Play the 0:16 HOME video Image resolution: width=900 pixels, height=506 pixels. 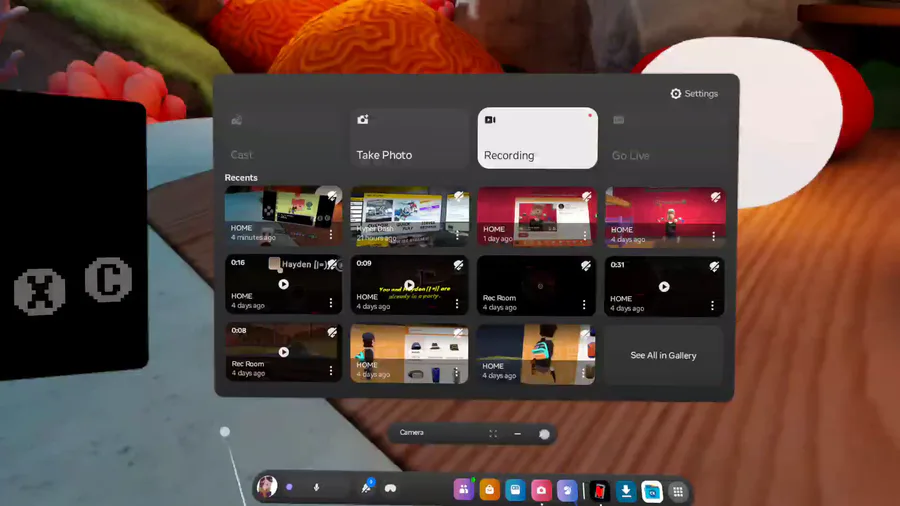(x=284, y=284)
